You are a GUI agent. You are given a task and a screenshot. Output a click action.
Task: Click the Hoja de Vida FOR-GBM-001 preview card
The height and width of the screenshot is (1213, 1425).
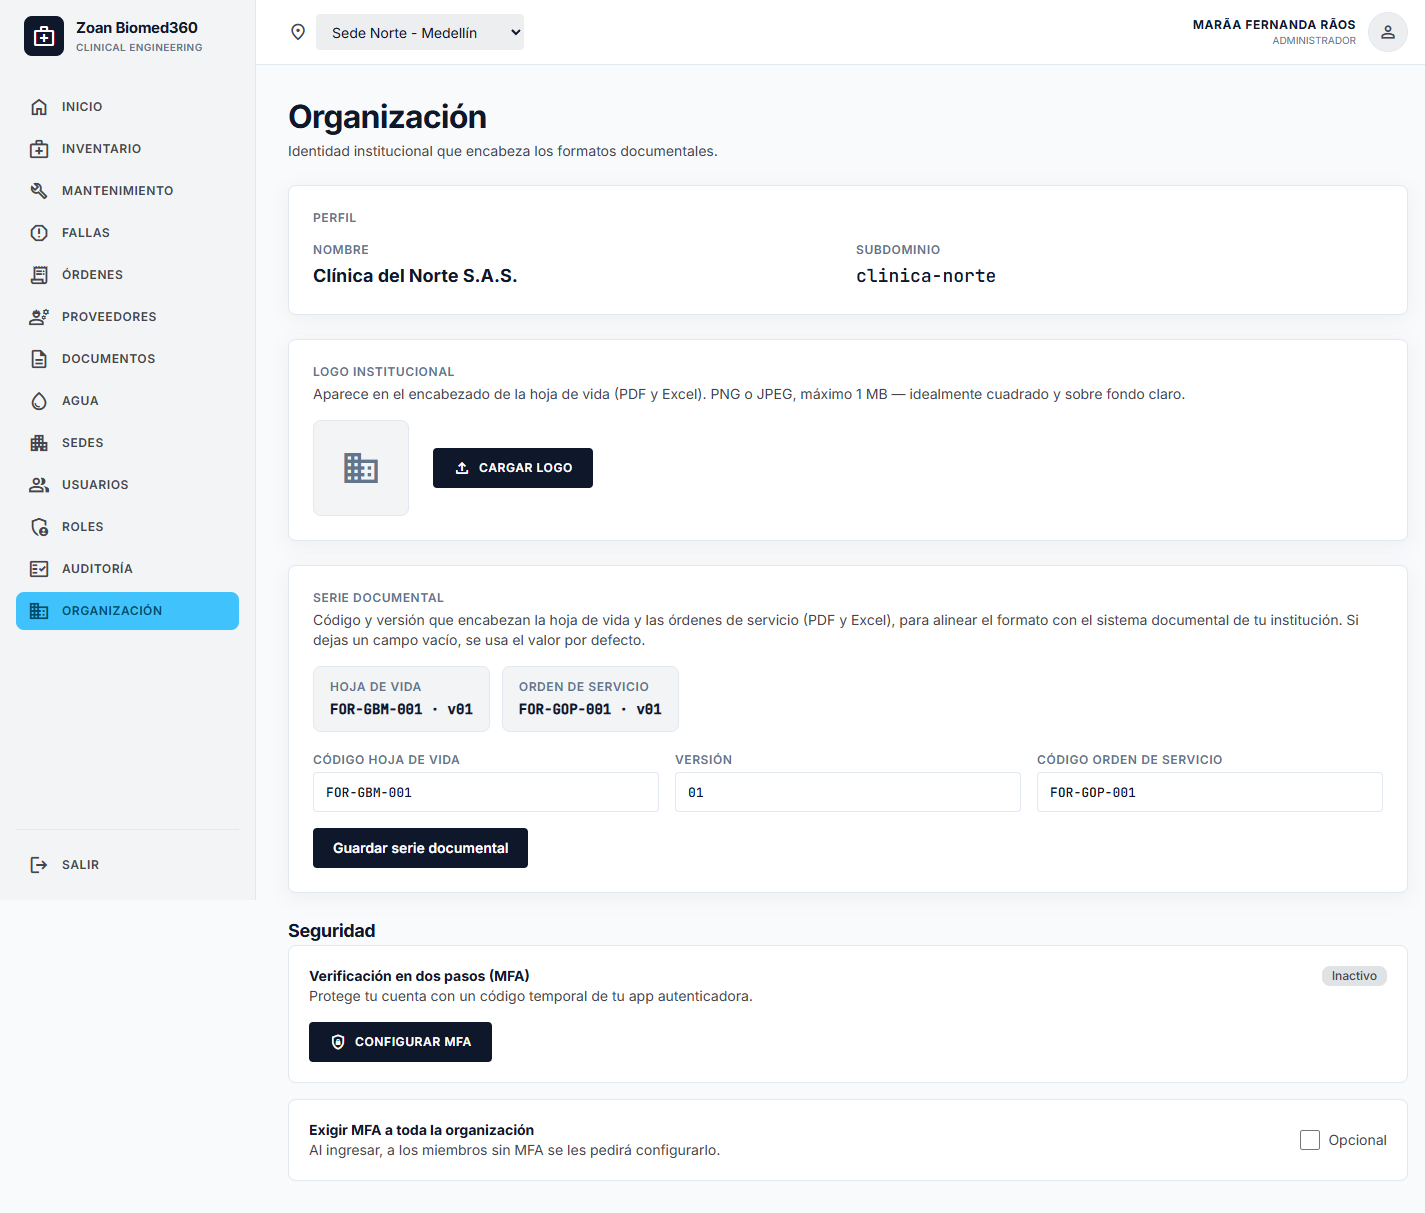(x=401, y=699)
